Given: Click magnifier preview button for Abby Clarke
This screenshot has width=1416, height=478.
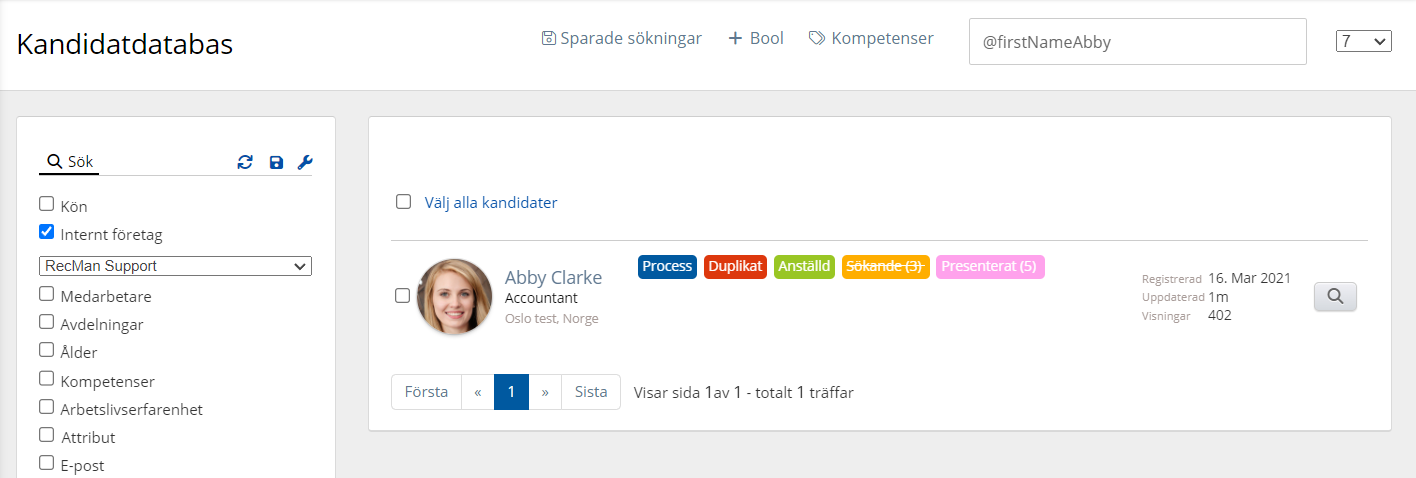Looking at the screenshot, I should [1335, 296].
